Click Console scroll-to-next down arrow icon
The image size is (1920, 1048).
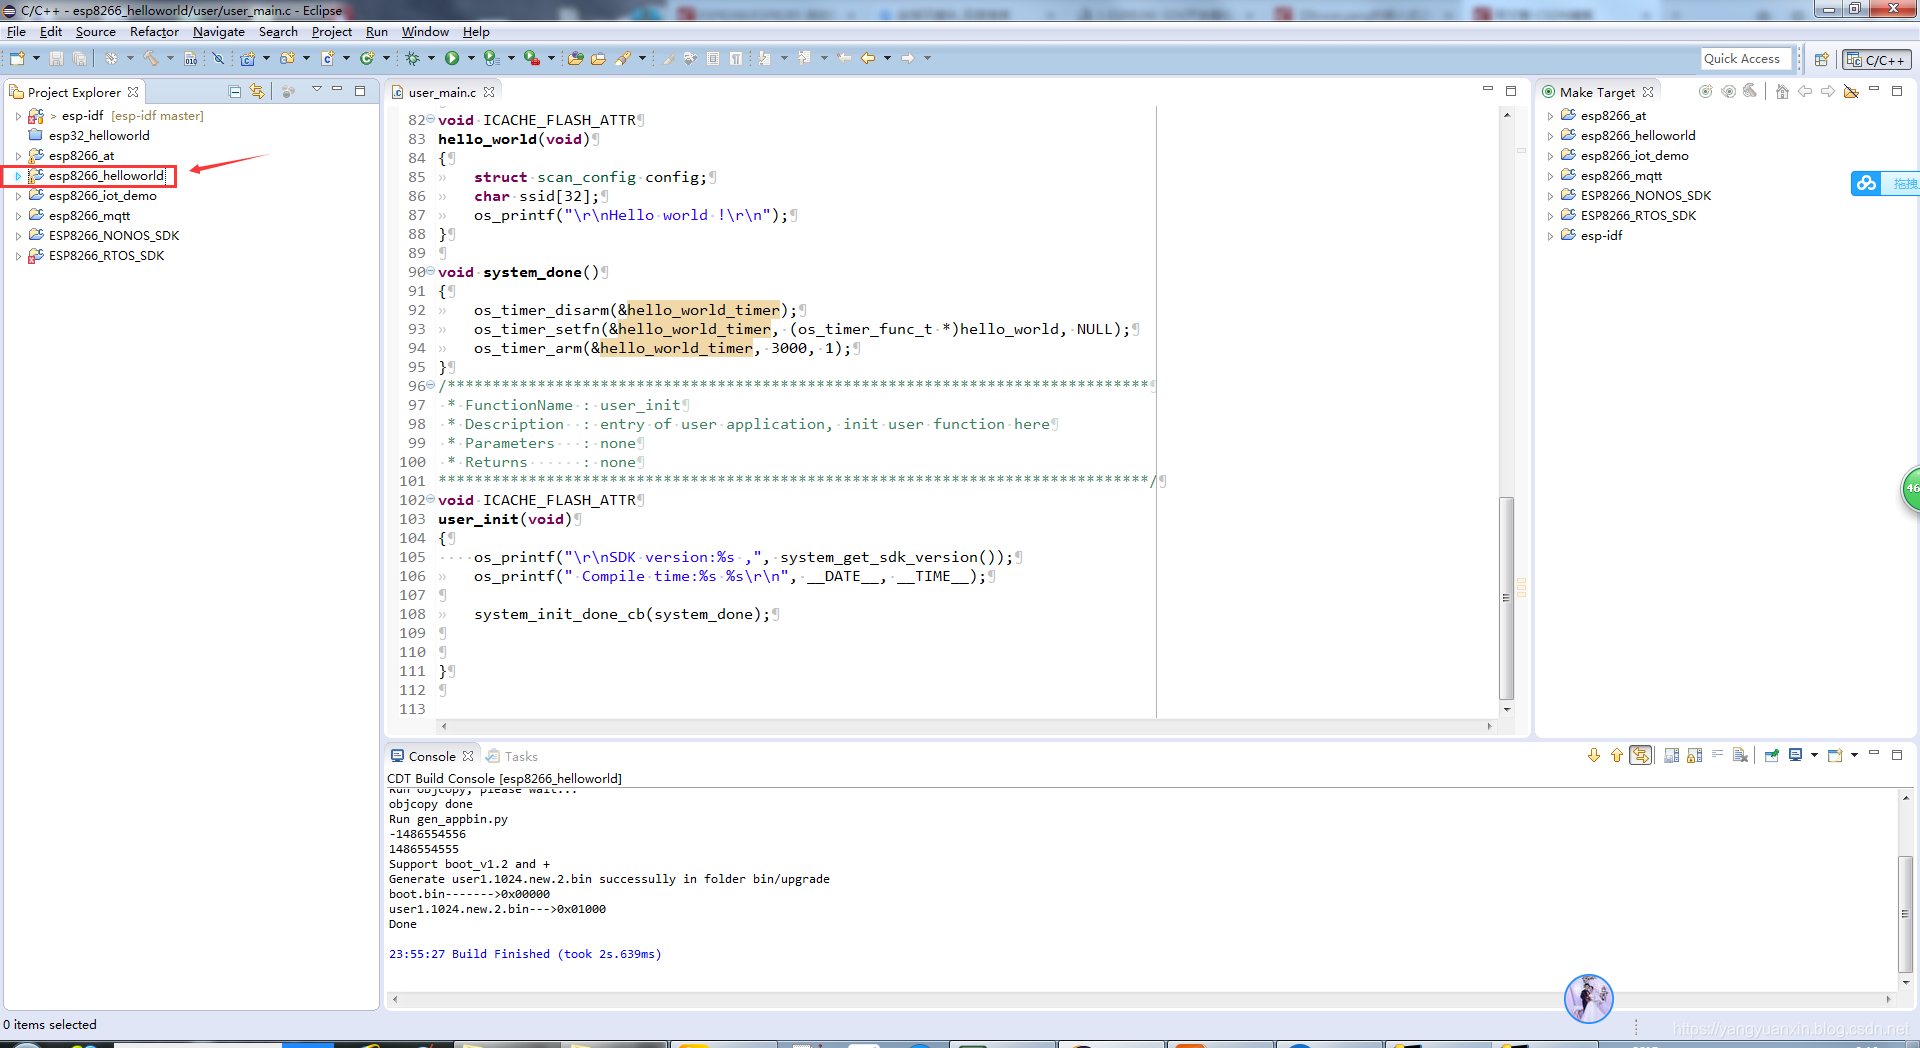tap(1594, 755)
